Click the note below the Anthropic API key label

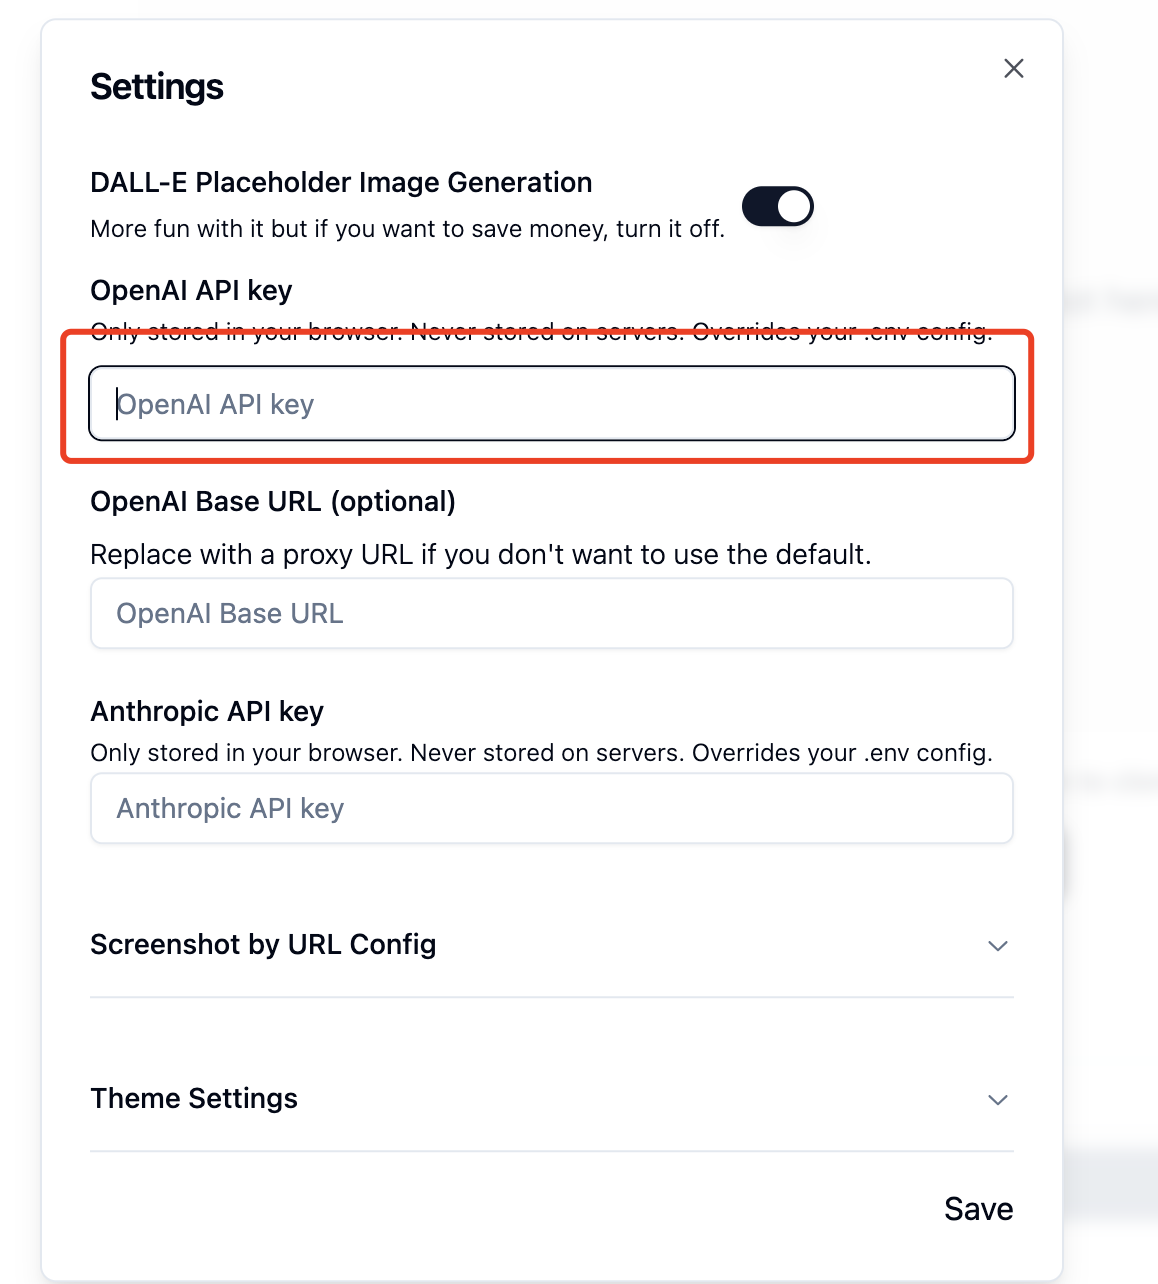541,753
